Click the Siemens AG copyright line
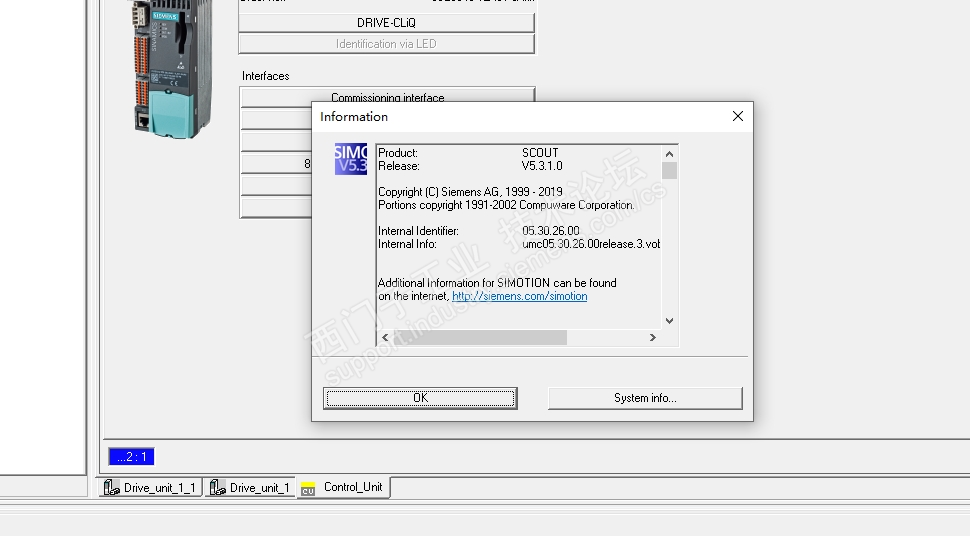The width and height of the screenshot is (970, 536). pyautogui.click(x=470, y=192)
